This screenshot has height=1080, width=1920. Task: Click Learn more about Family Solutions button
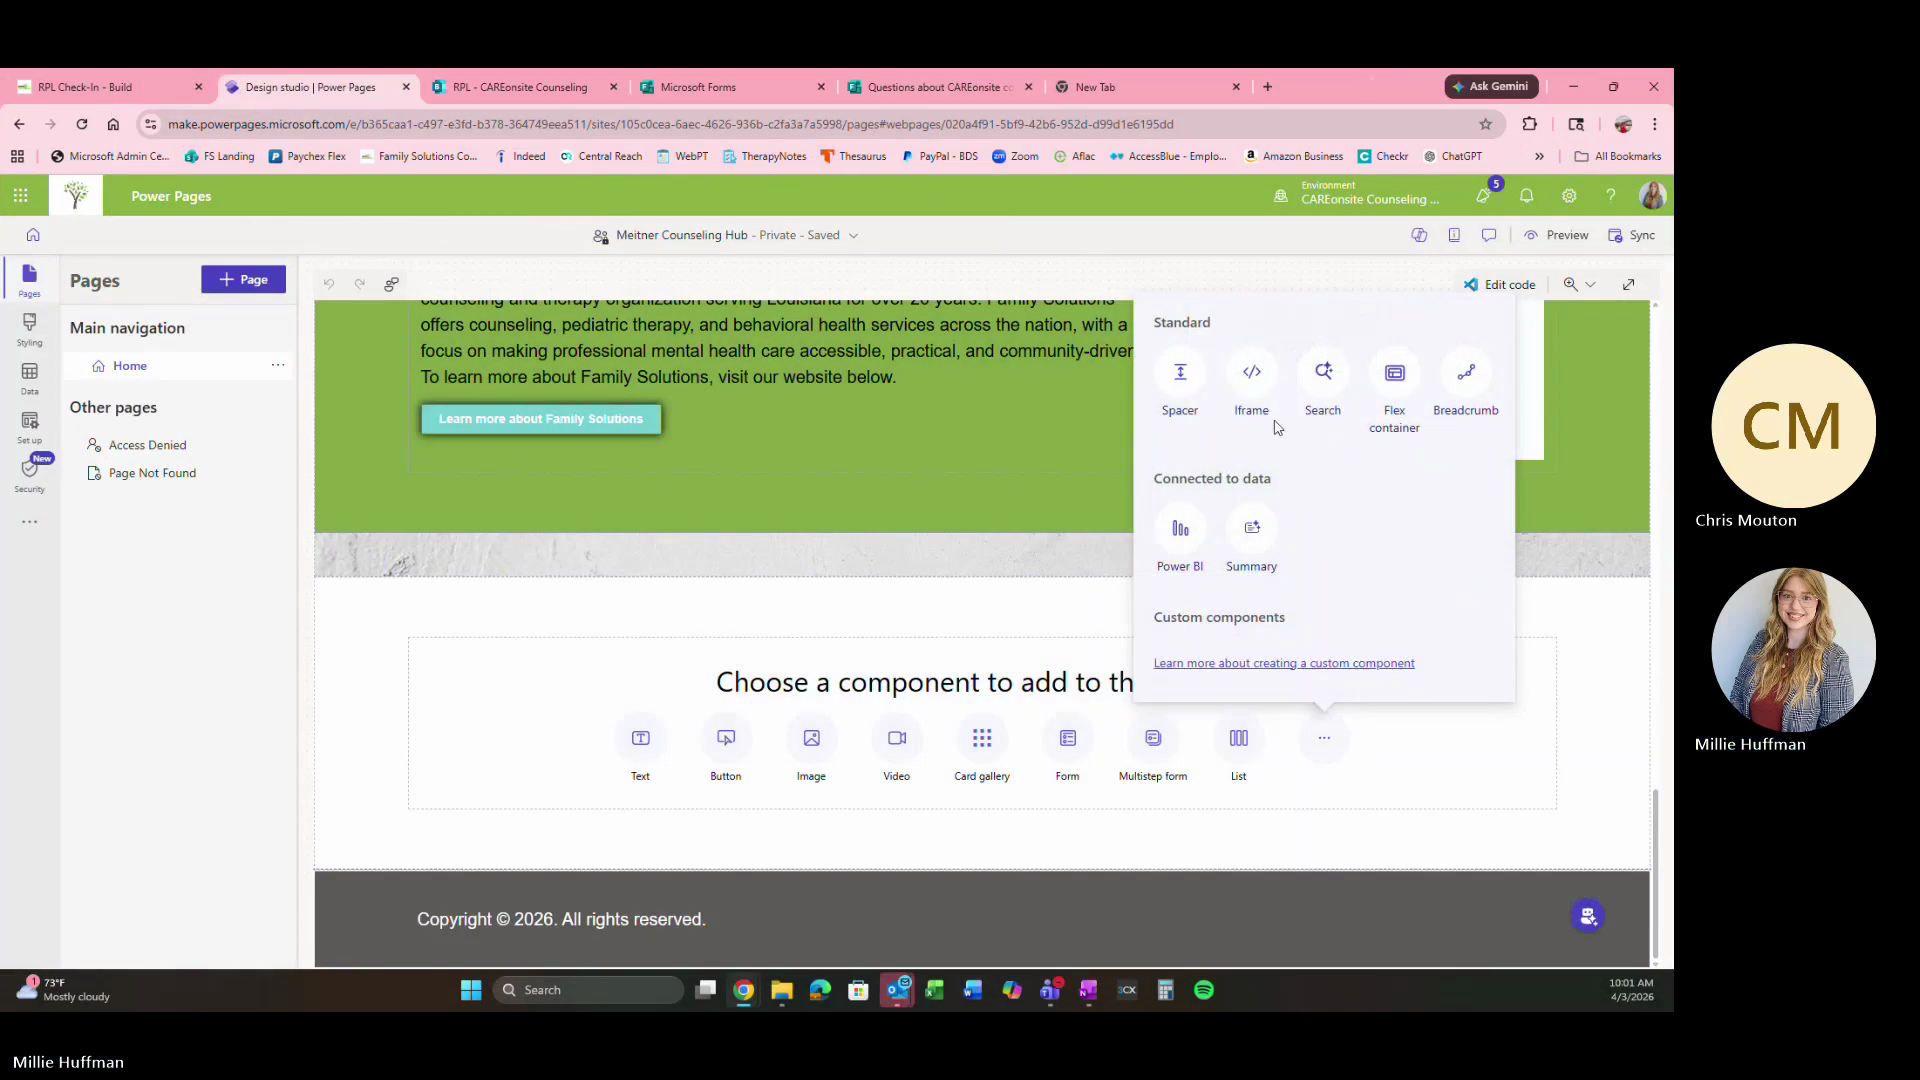pos(540,419)
